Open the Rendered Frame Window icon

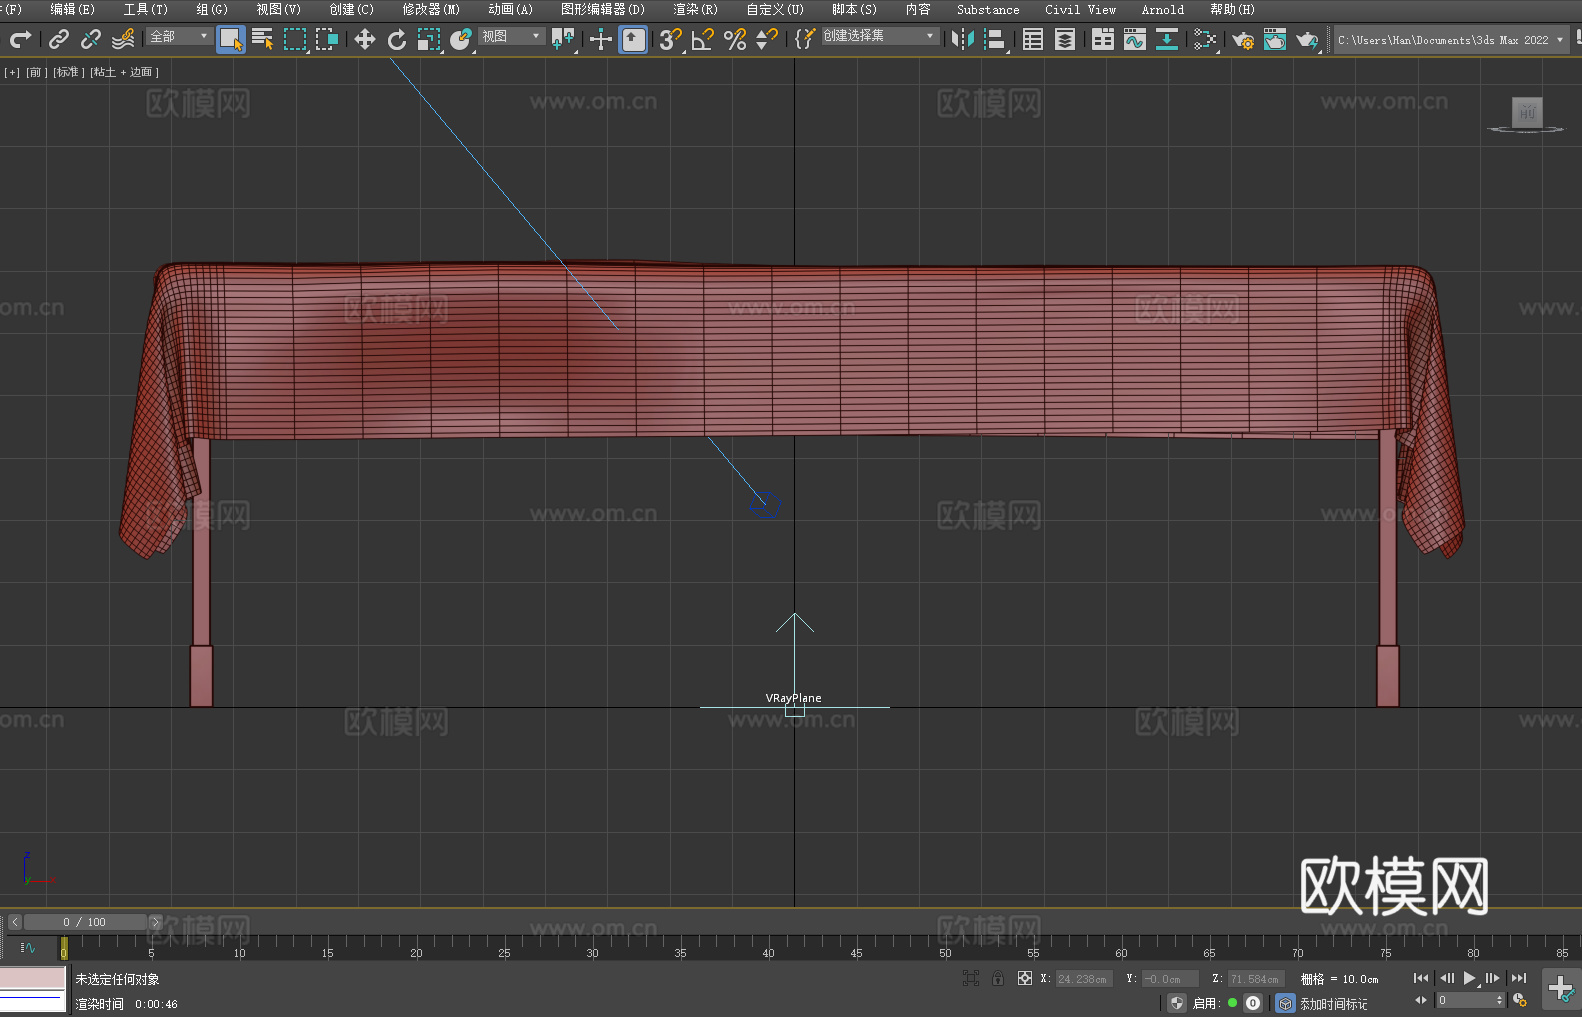[x=1275, y=39]
